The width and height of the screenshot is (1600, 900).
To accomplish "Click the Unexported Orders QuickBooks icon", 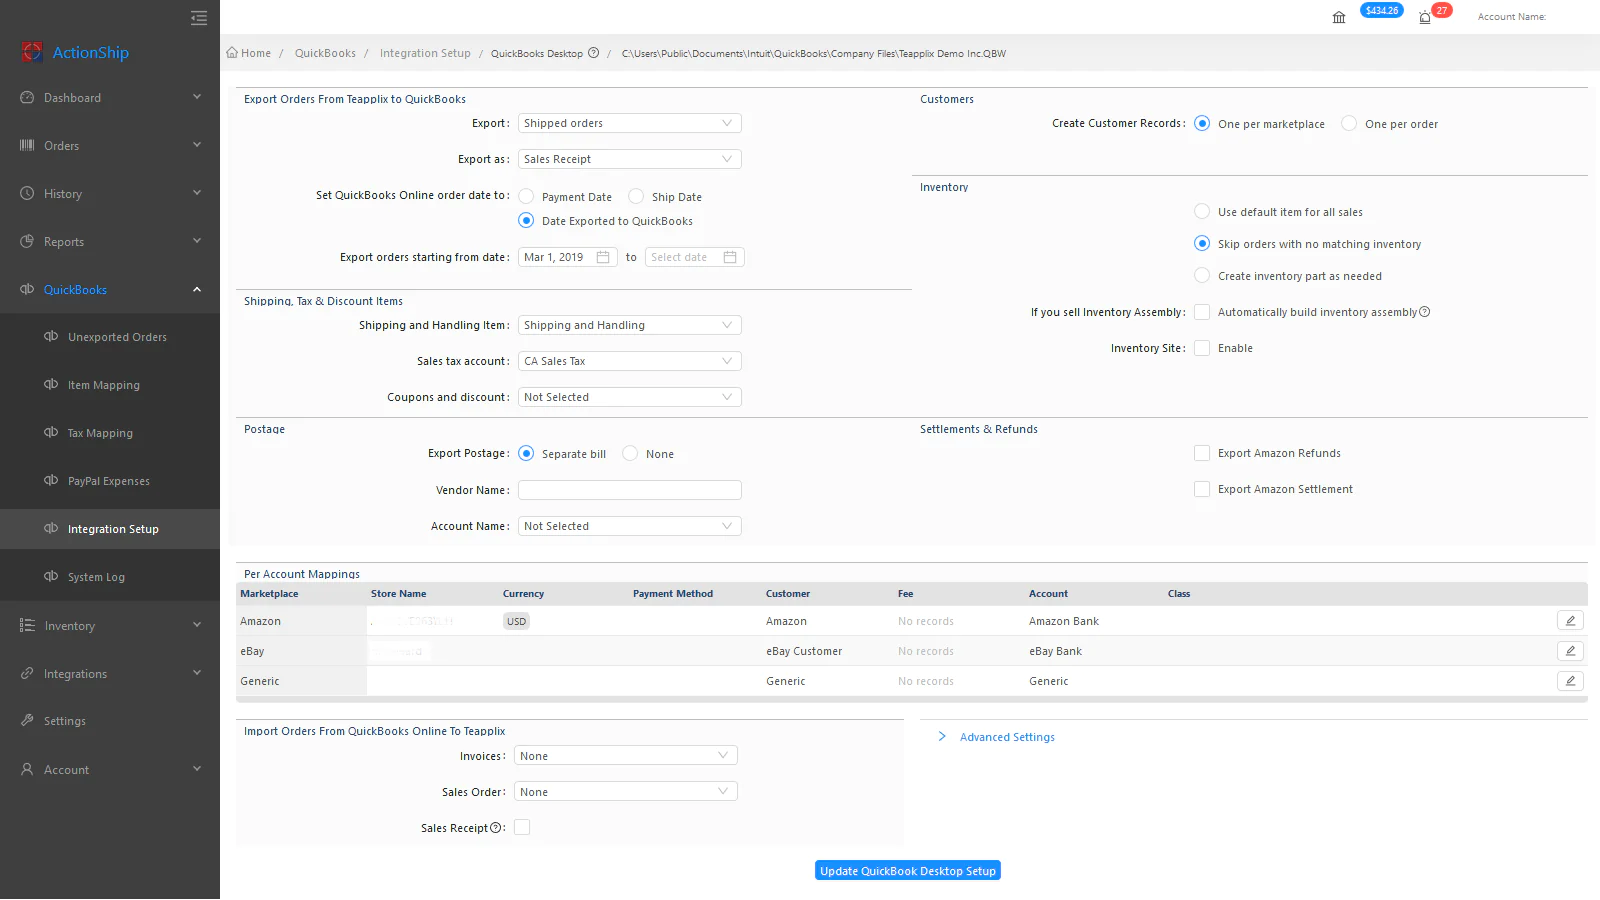I will (51, 337).
